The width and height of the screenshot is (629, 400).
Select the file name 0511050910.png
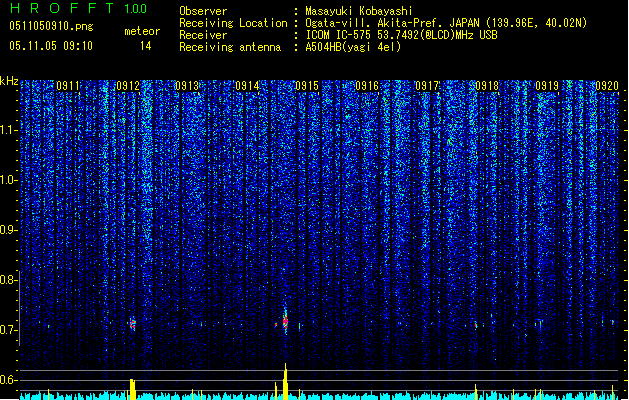(51, 26)
